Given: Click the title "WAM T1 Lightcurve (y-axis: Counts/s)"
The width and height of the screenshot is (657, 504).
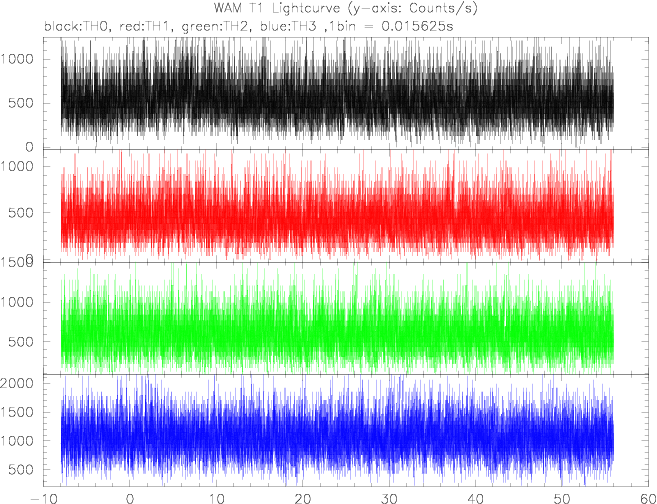Looking at the screenshot, I should click(x=346, y=8).
